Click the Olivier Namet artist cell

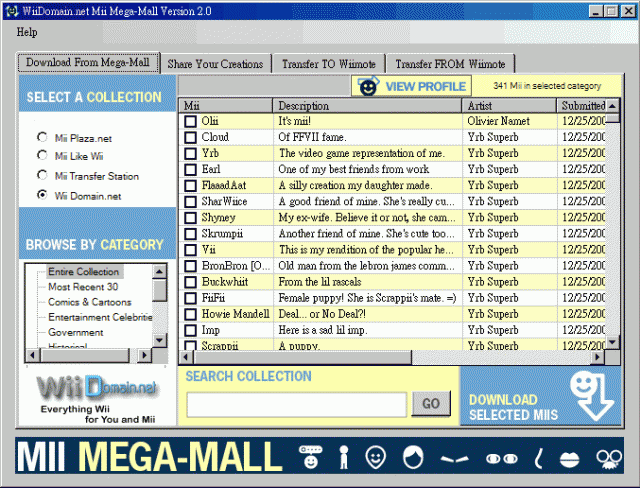[498, 121]
